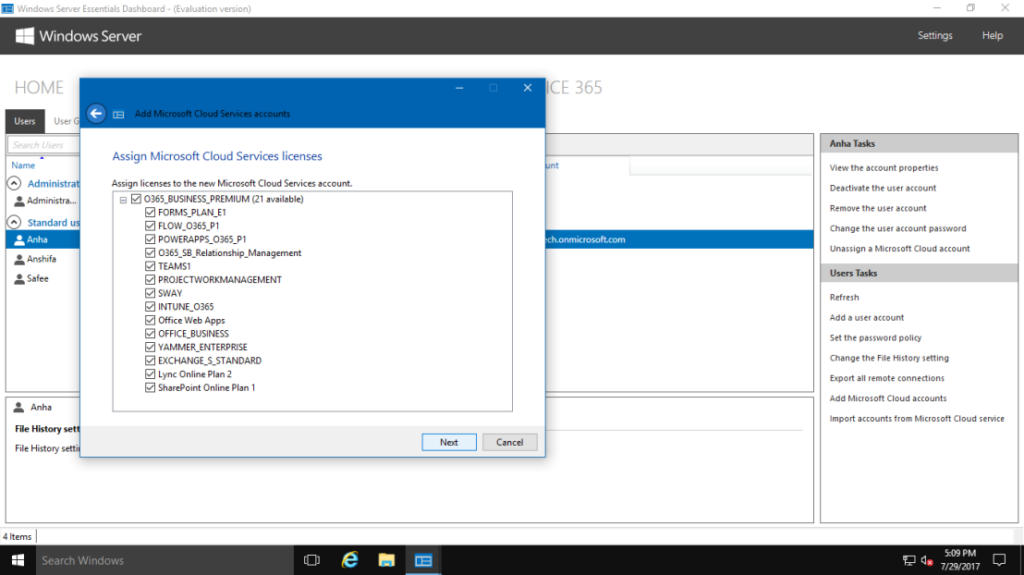Screen dimensions: 1024x575
Task: Click Unassign a Microsoft Cloud account
Action: pos(899,249)
